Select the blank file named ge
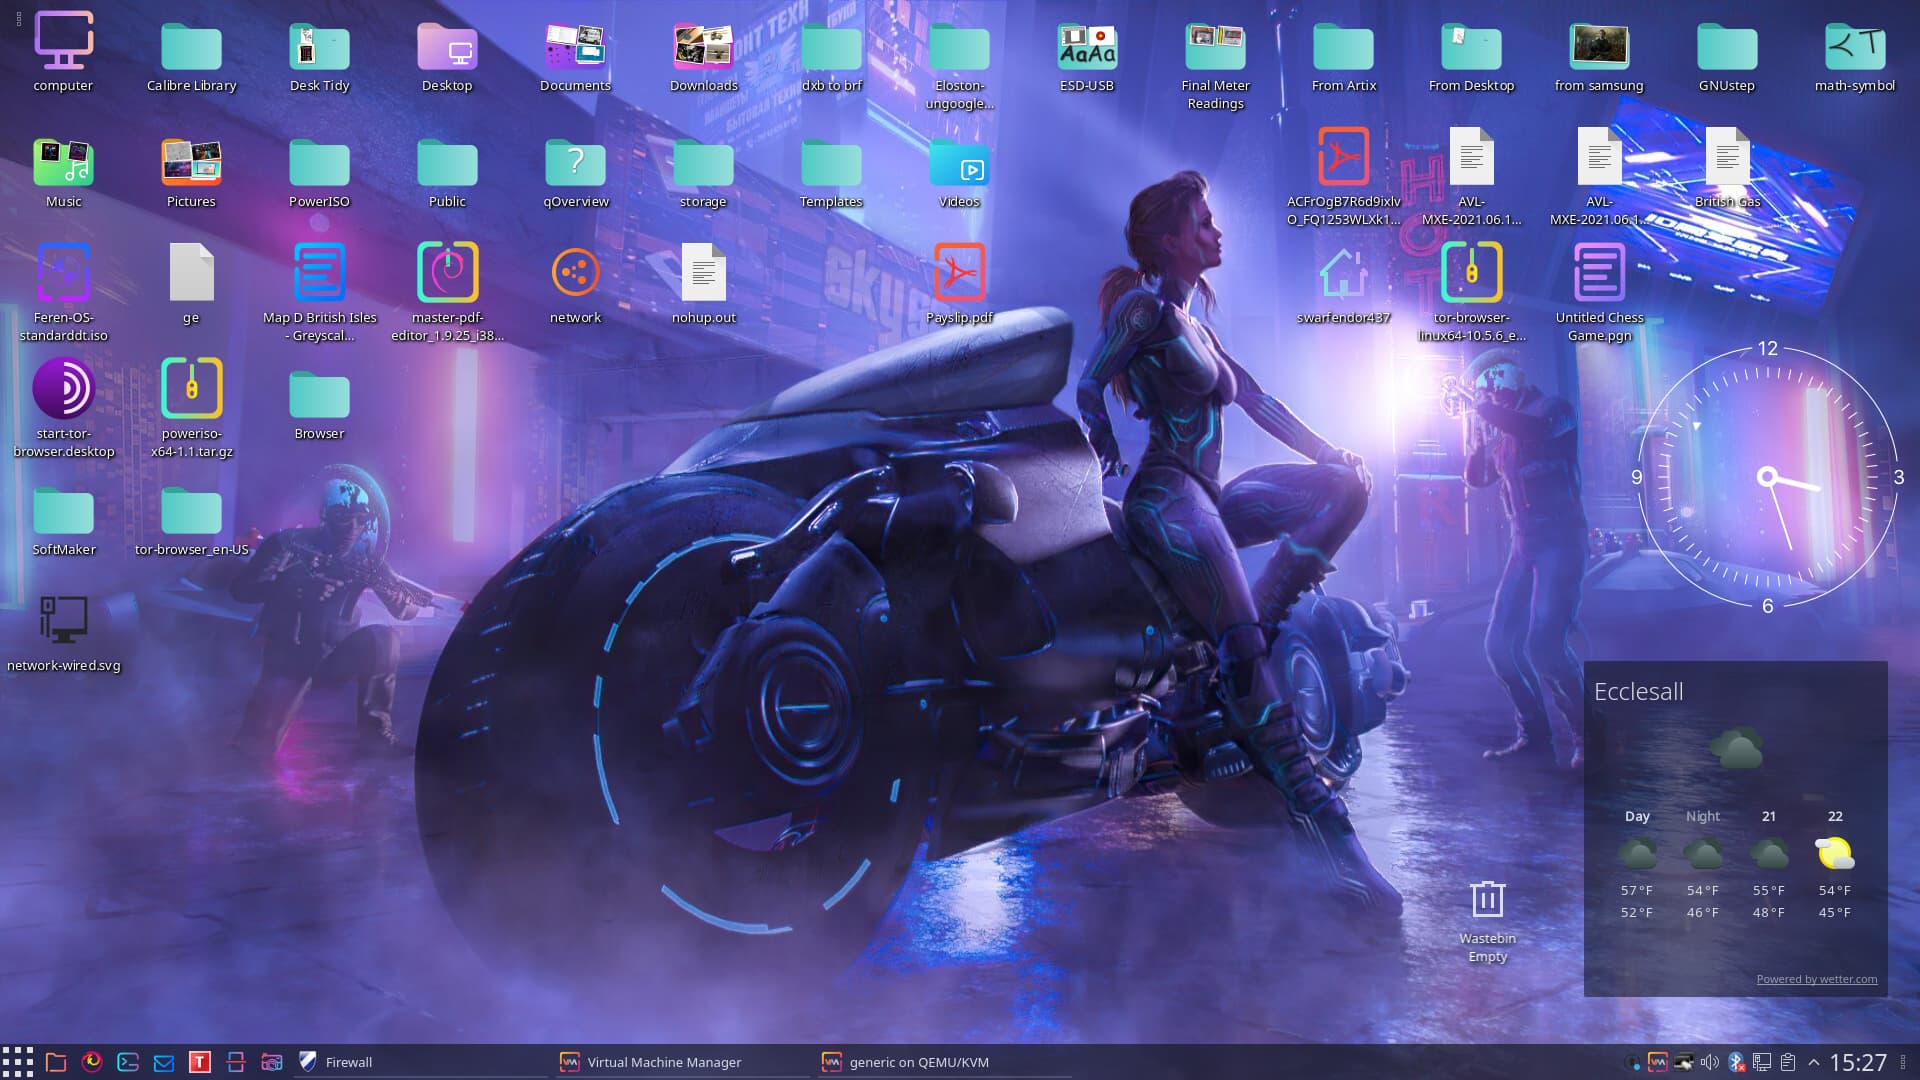Screen dimensions: 1920x1080 (x=191, y=285)
